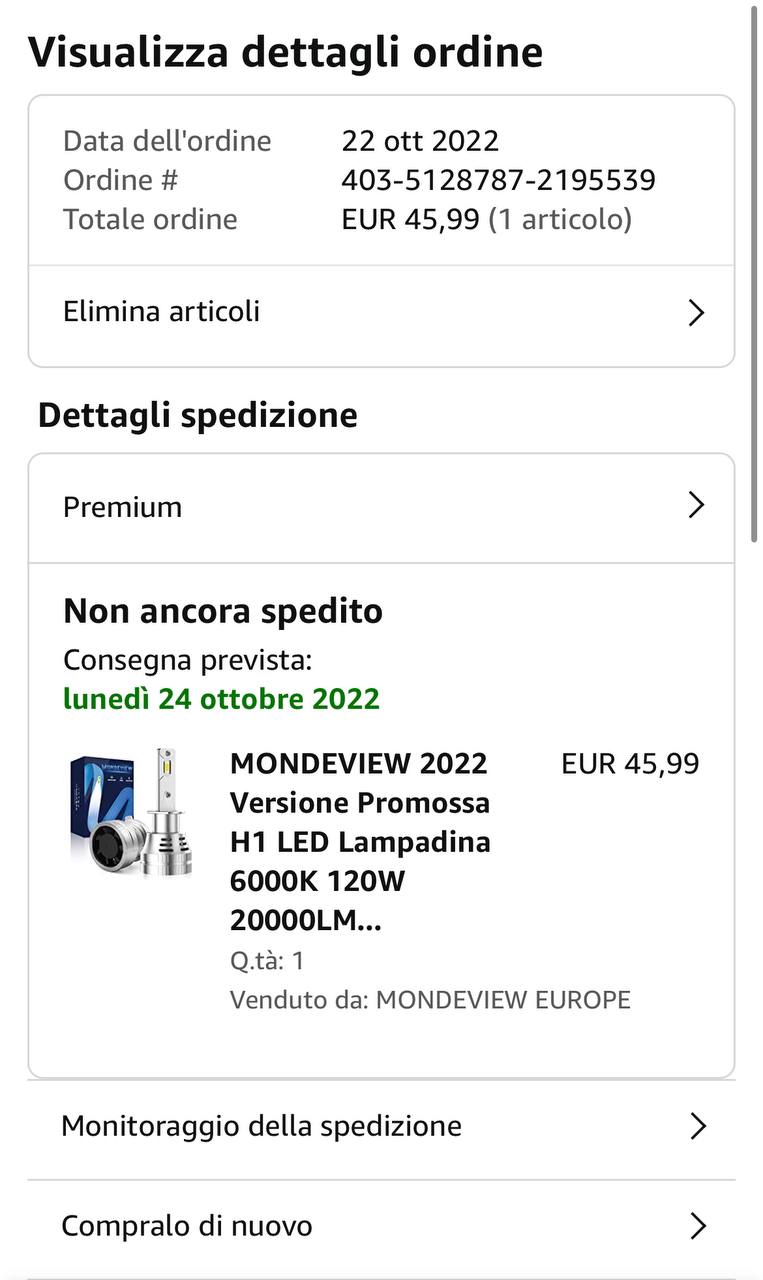Click the Visualizza dettagli ordine page title
Viewport: 763px width, 1280px height.
click(x=285, y=52)
